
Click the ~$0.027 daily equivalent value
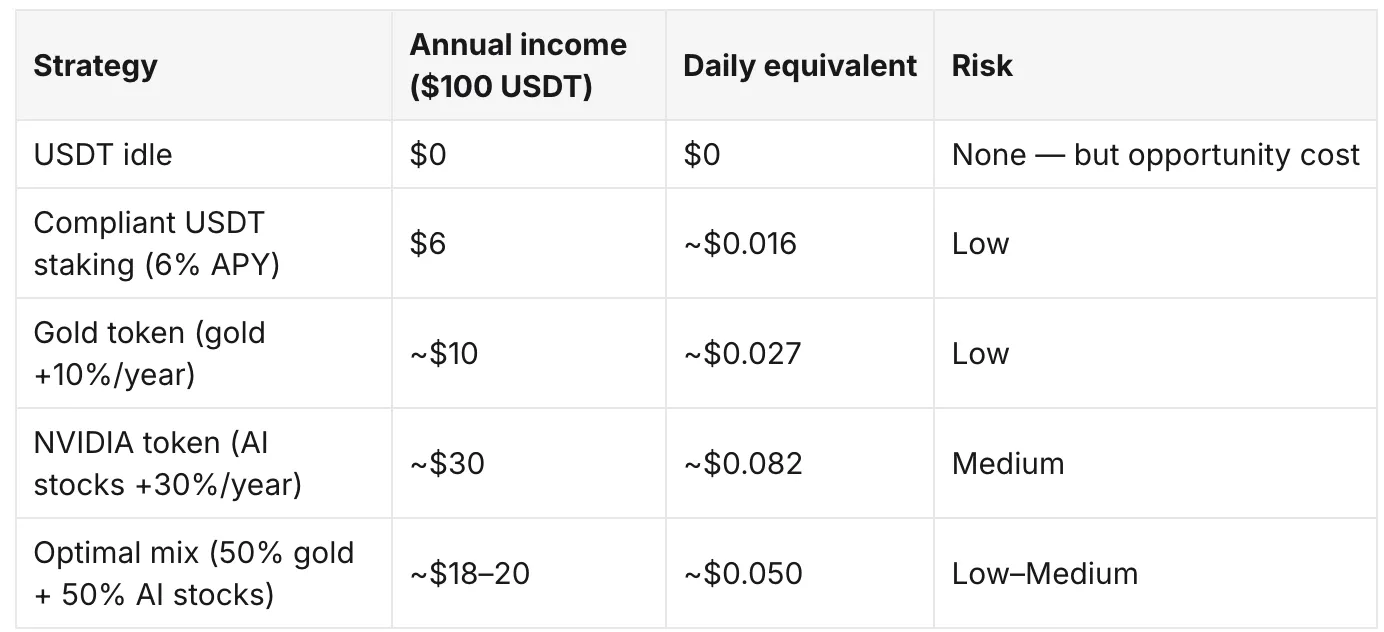[742, 354]
